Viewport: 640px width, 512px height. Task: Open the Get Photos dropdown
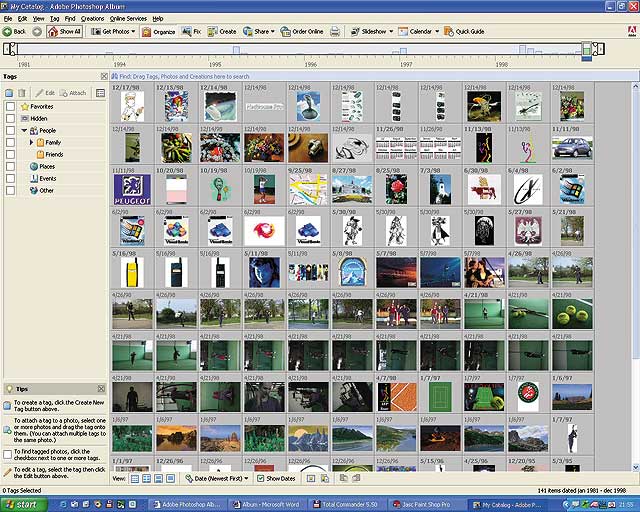point(113,31)
